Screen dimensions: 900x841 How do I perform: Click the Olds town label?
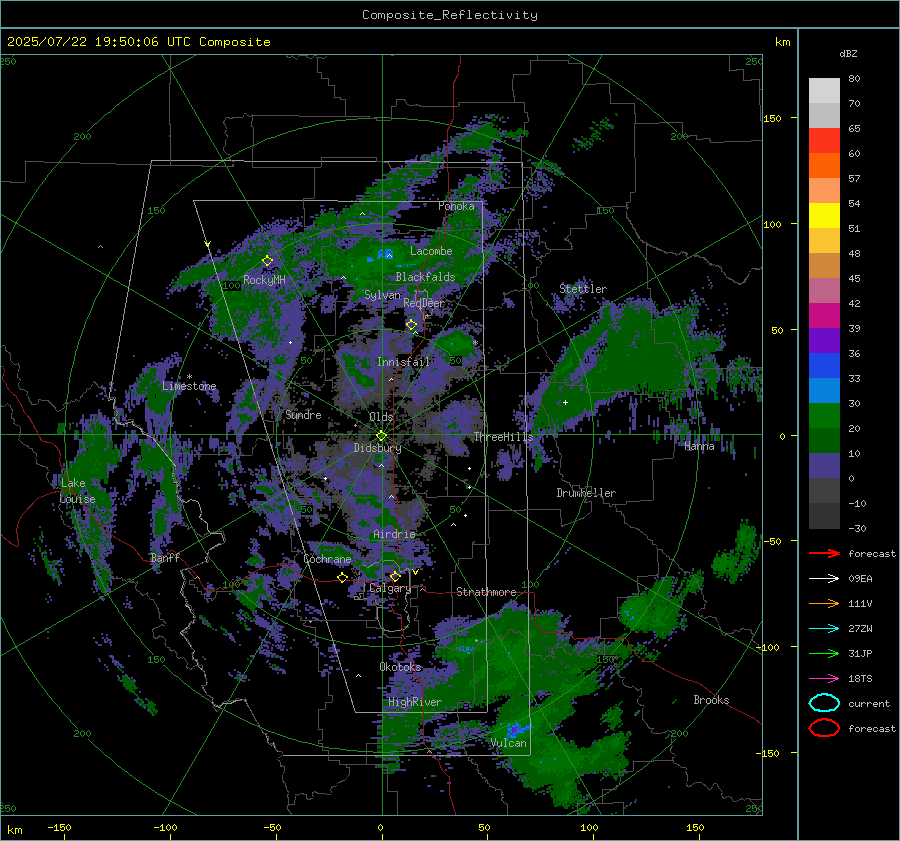click(381, 417)
